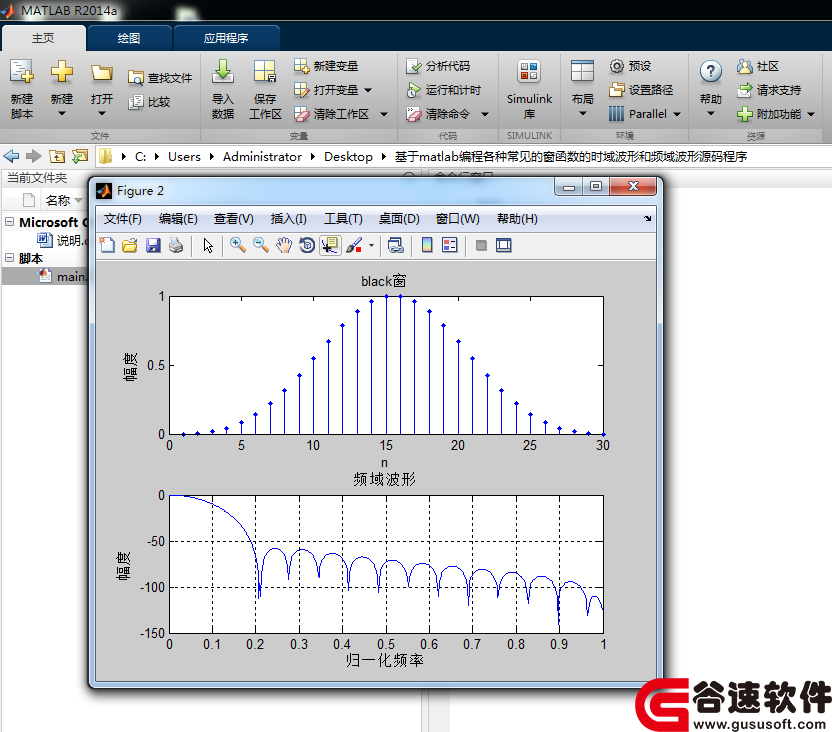Screen dimensions: 832x732
Task: Insert a colorbar in the figure
Action: tap(427, 245)
